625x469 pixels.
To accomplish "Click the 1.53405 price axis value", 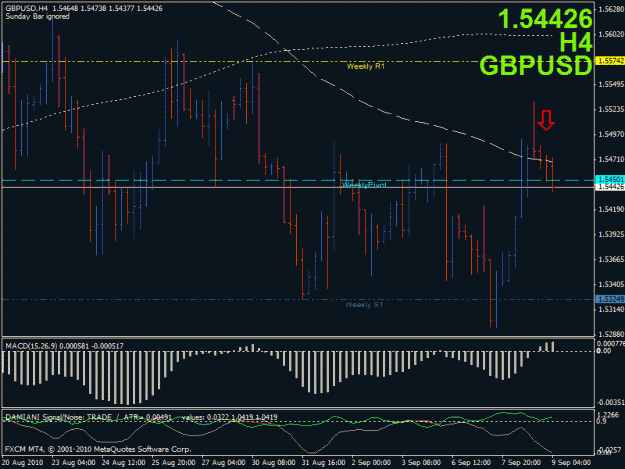I will click(x=611, y=285).
